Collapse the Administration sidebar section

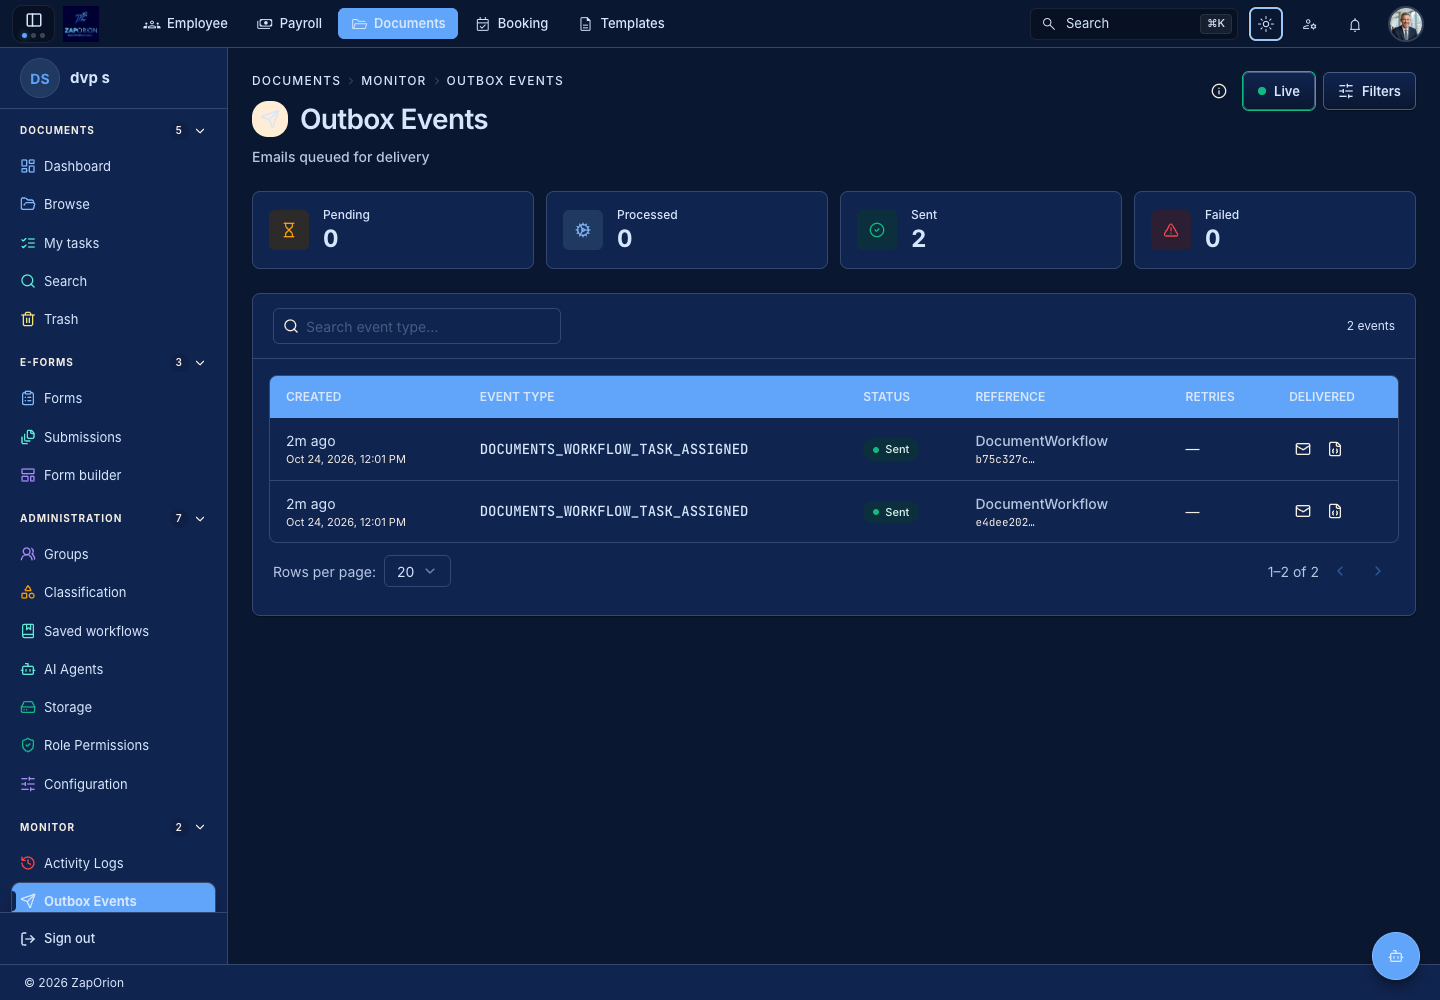coord(200,519)
